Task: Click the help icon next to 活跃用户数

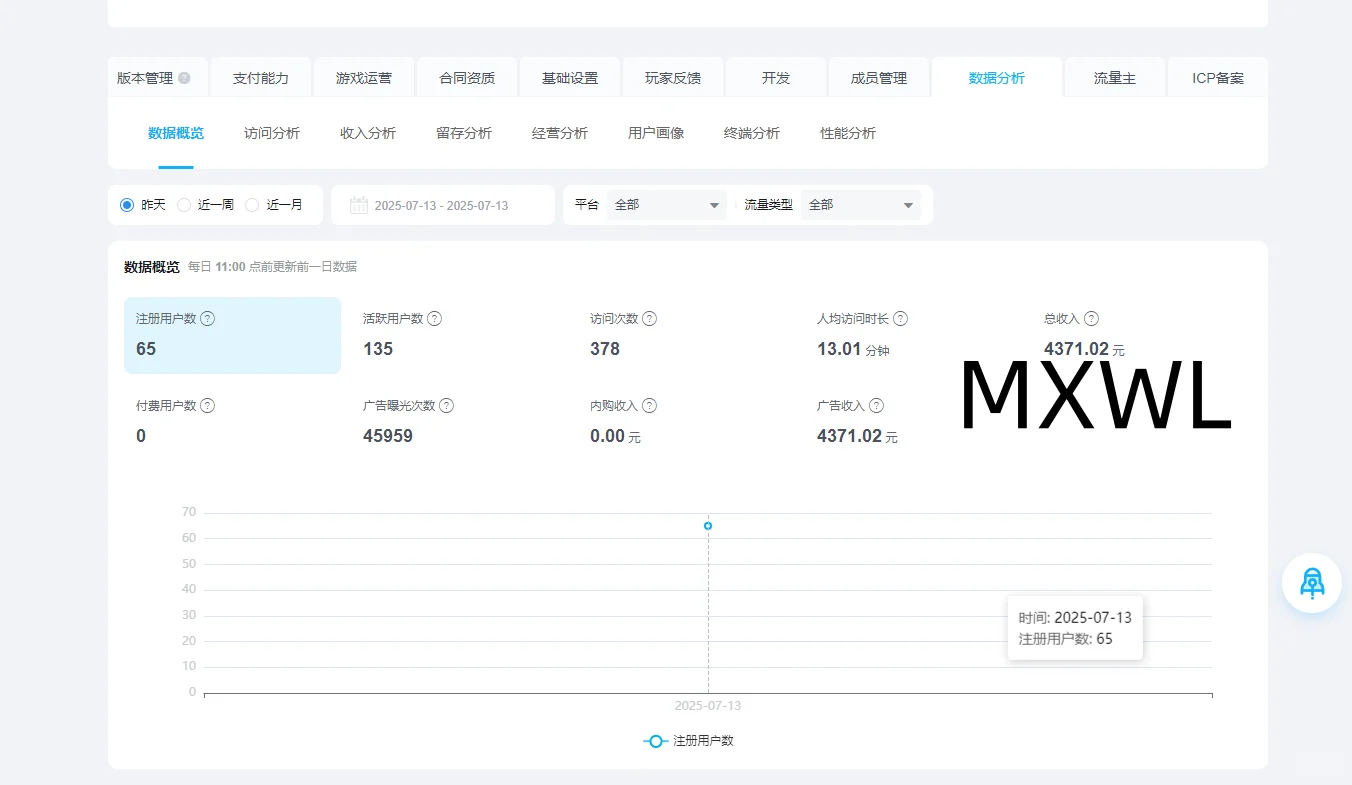Action: point(435,319)
